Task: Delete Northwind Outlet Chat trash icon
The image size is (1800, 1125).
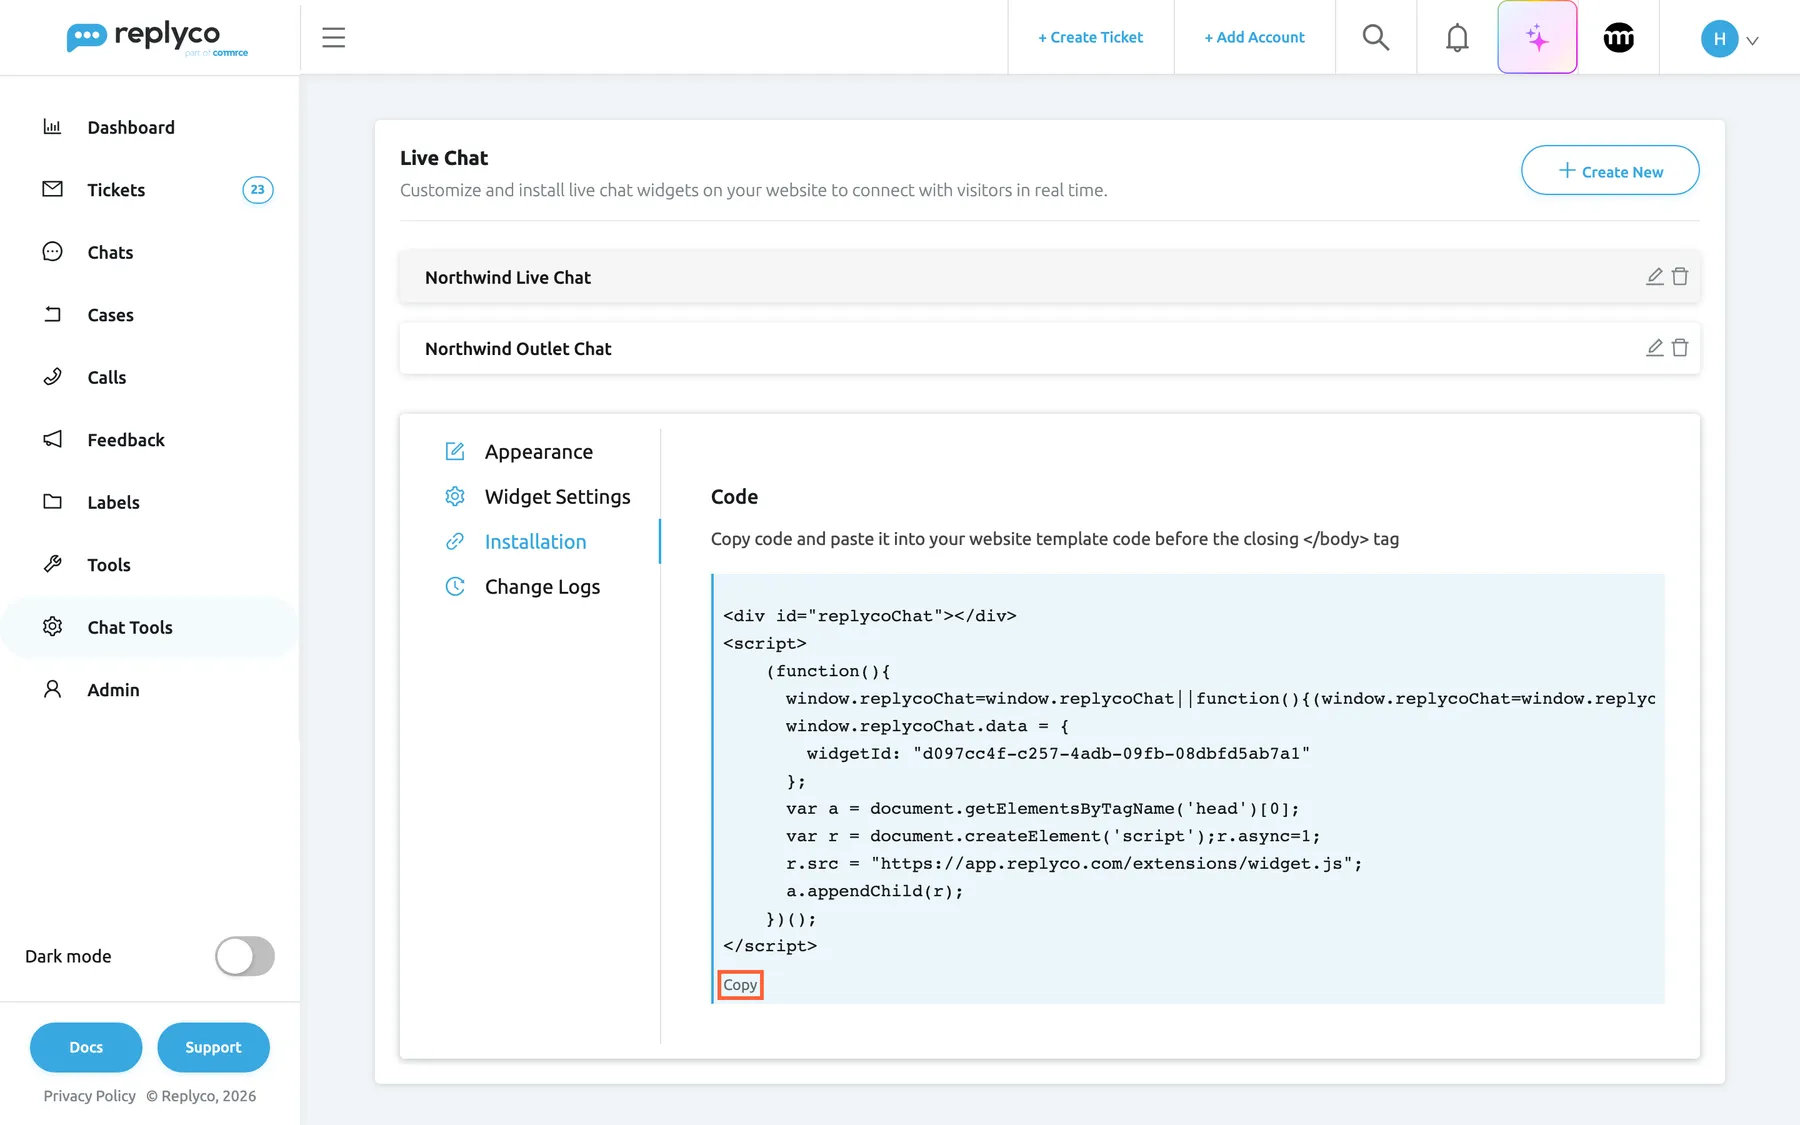Action: (1680, 348)
